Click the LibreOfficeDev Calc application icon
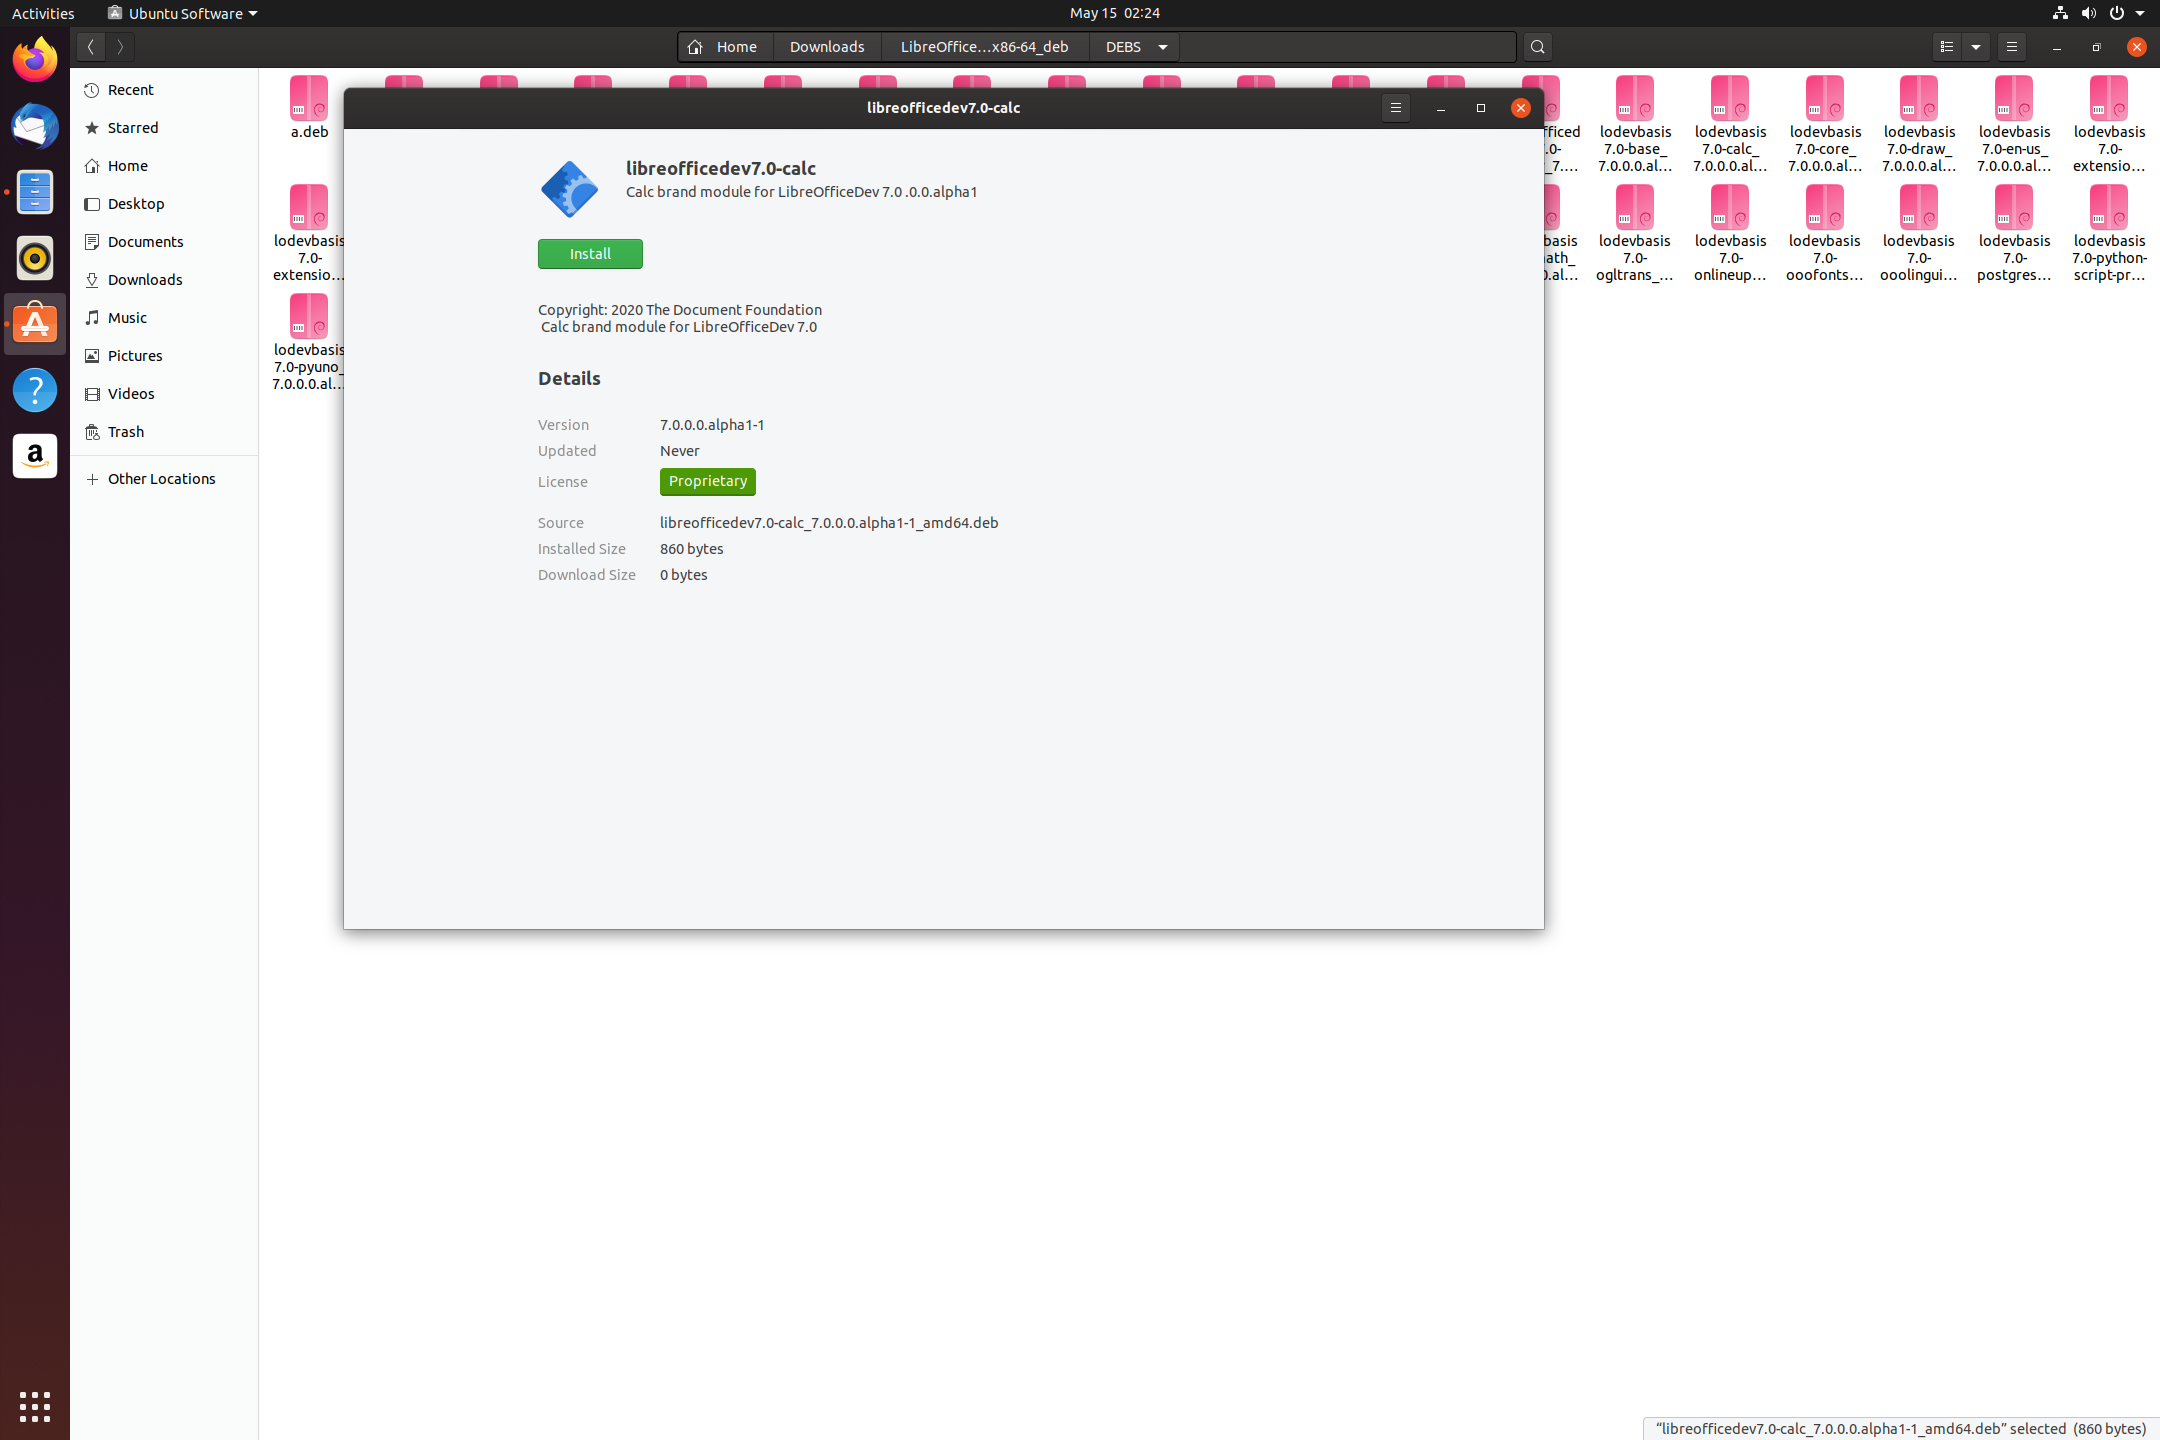Screen dimensions: 2160x1440 pos(569,188)
